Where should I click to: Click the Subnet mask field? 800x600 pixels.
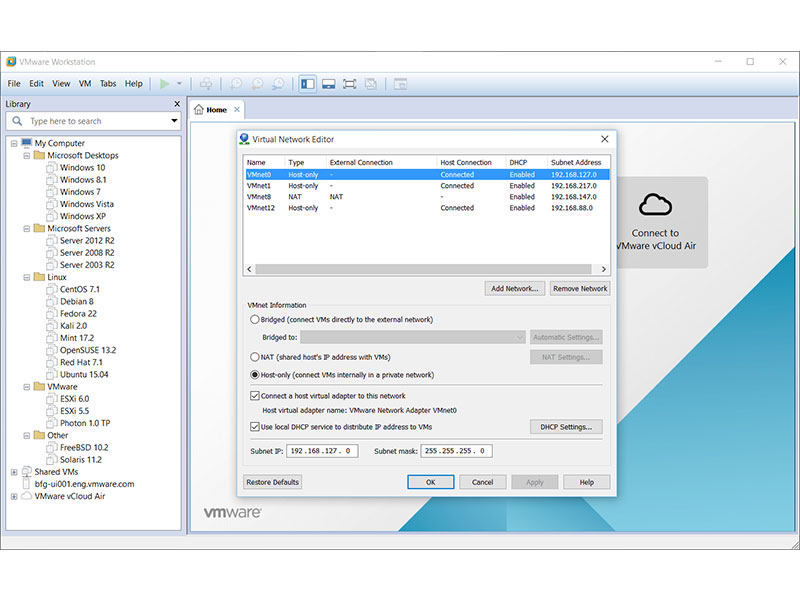coord(456,451)
